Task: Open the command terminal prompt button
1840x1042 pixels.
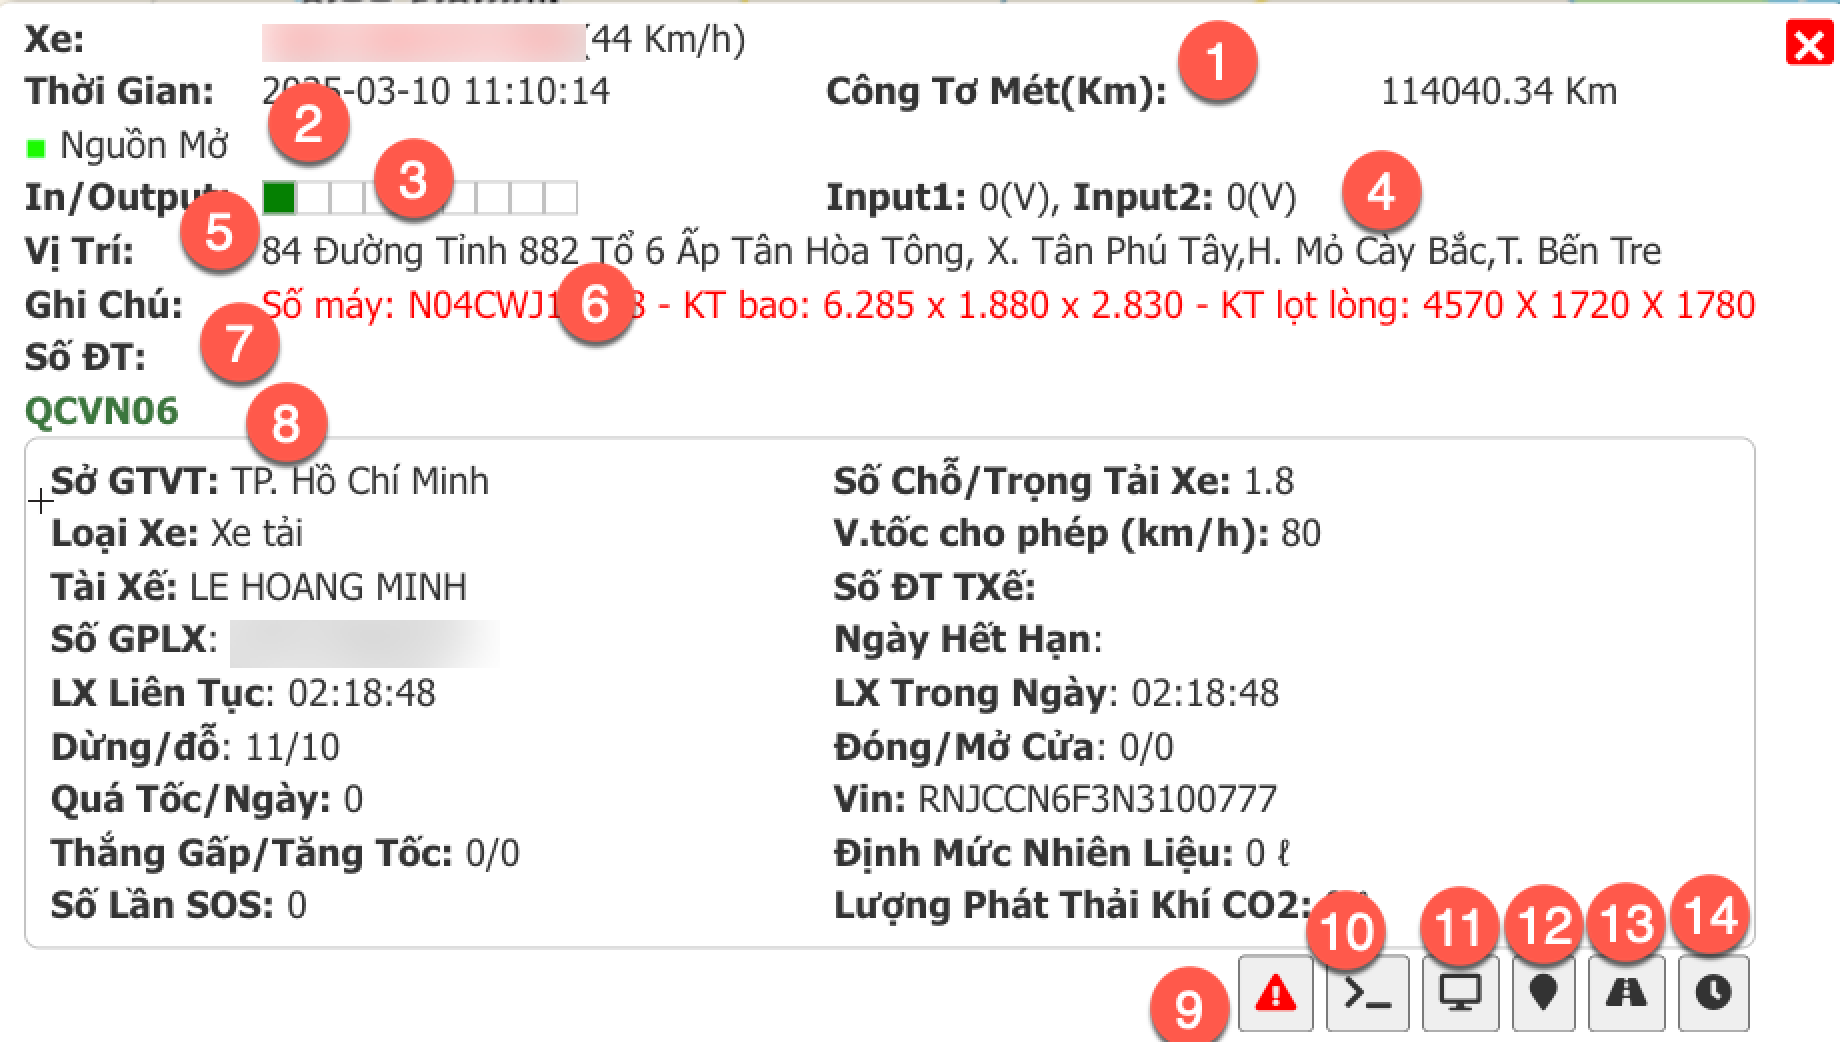Action: (x=1367, y=993)
